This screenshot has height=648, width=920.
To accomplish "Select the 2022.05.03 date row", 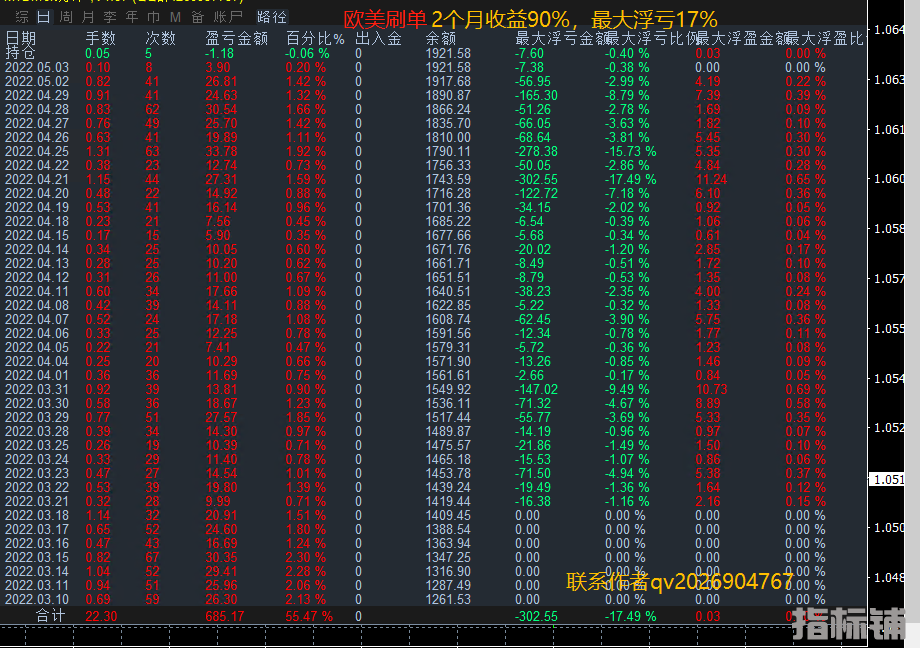I will [37, 68].
